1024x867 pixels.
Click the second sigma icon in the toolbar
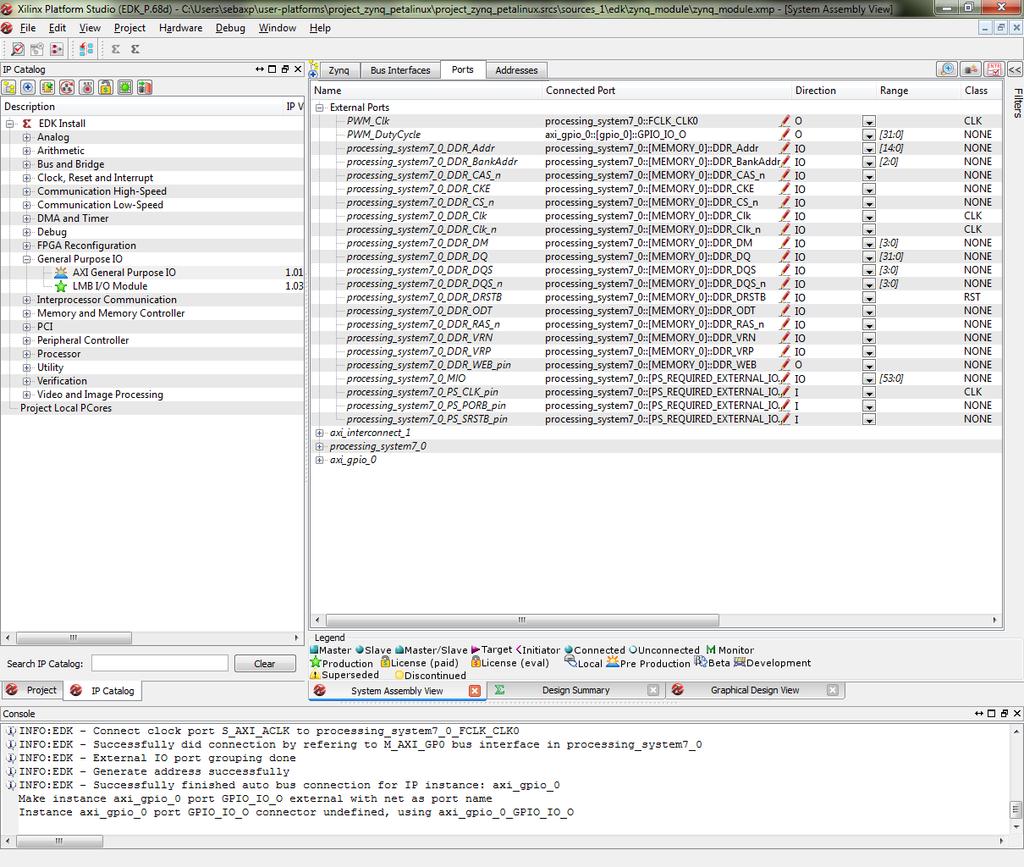point(135,49)
